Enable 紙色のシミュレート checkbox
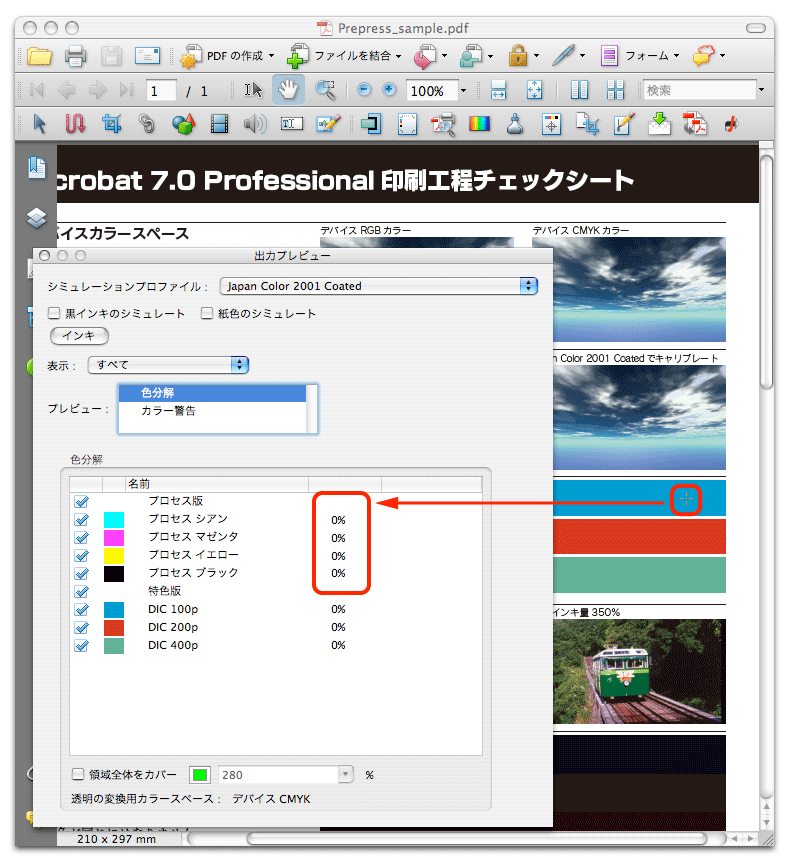This screenshot has width=793, height=866. pos(207,313)
